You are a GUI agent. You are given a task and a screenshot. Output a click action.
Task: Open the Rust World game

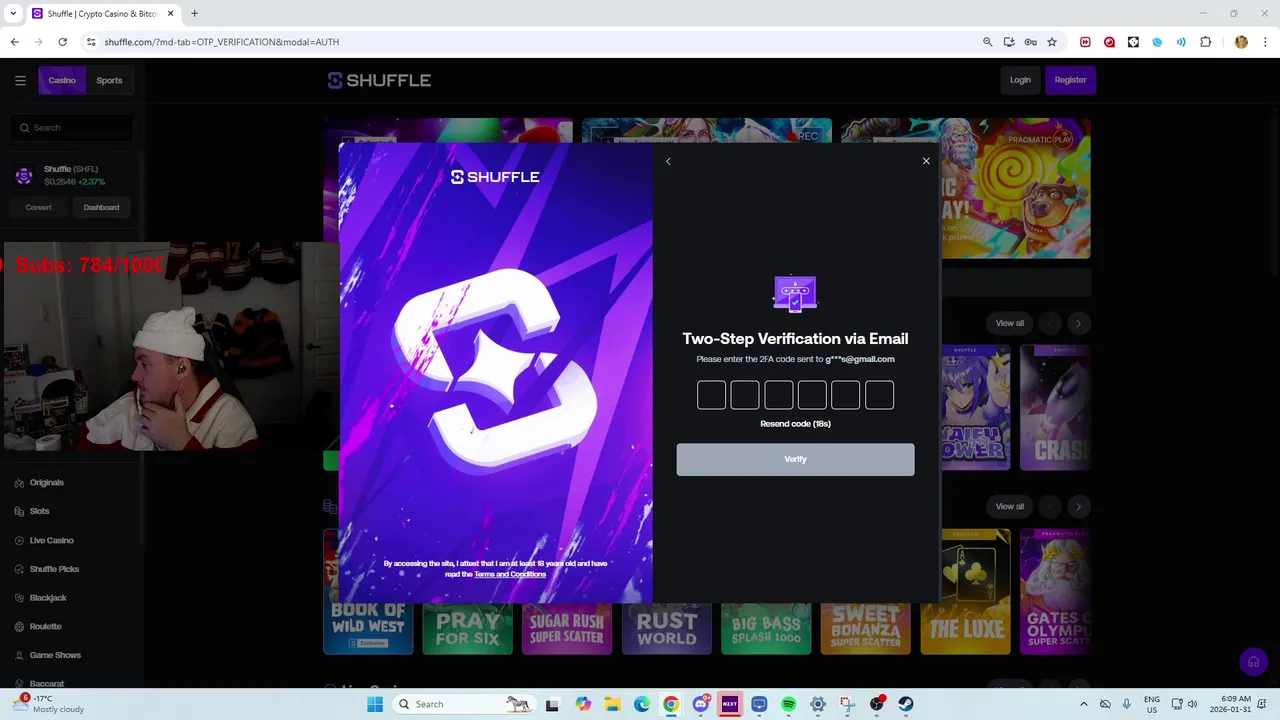tap(666, 628)
